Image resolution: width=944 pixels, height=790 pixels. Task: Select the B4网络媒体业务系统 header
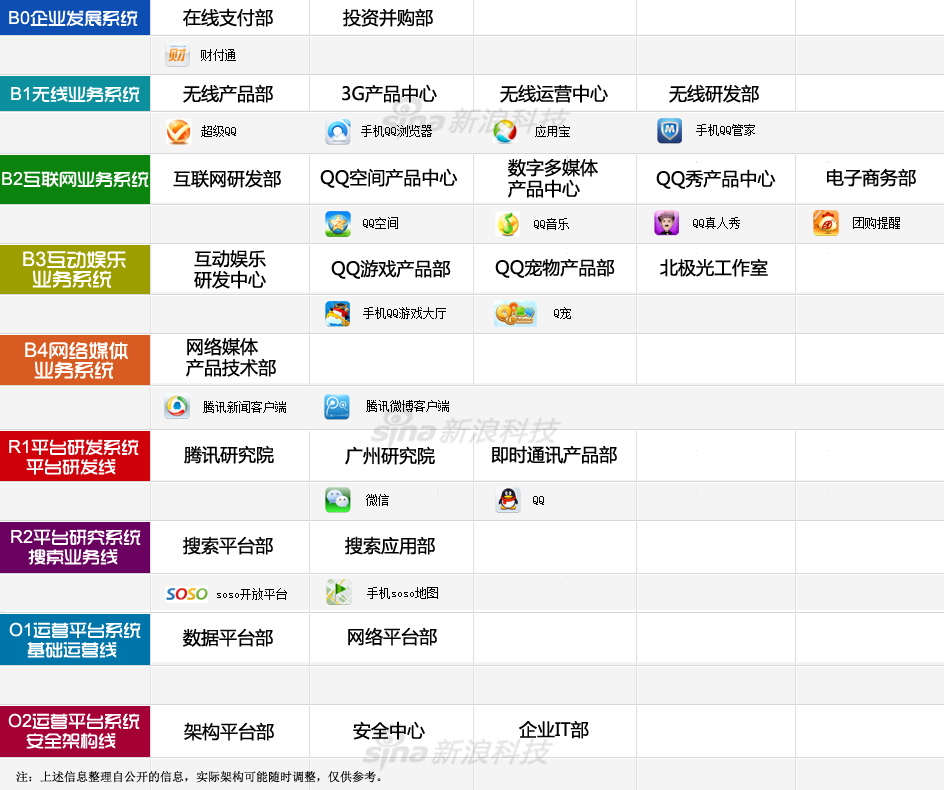(75, 360)
